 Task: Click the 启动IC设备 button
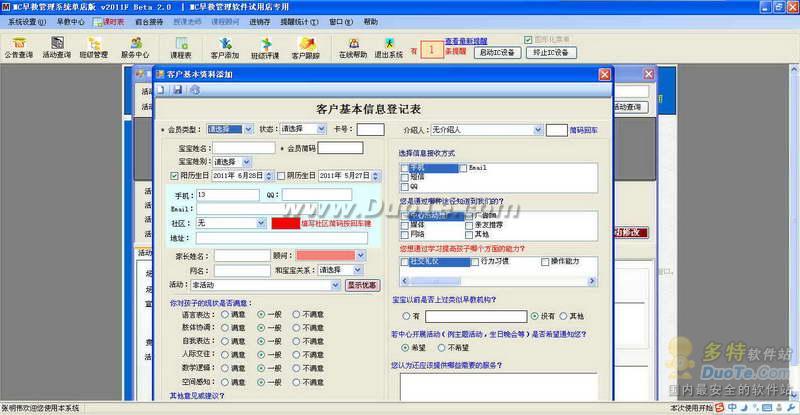[x=497, y=53]
